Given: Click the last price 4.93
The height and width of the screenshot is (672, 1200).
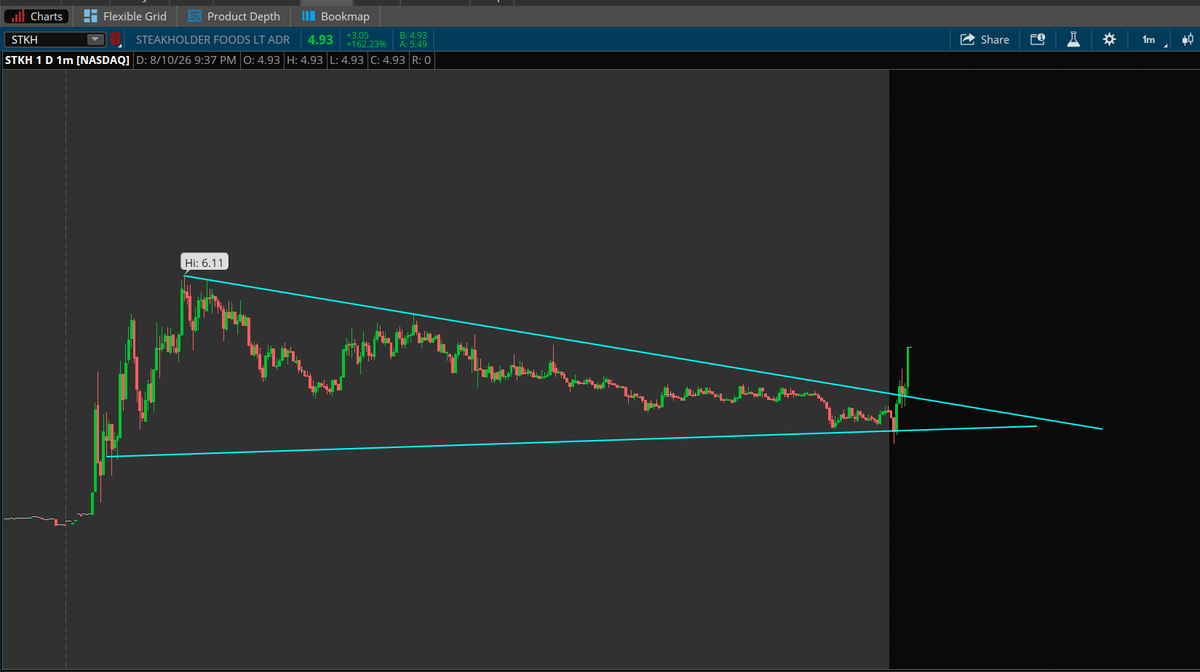Looking at the screenshot, I should [320, 40].
